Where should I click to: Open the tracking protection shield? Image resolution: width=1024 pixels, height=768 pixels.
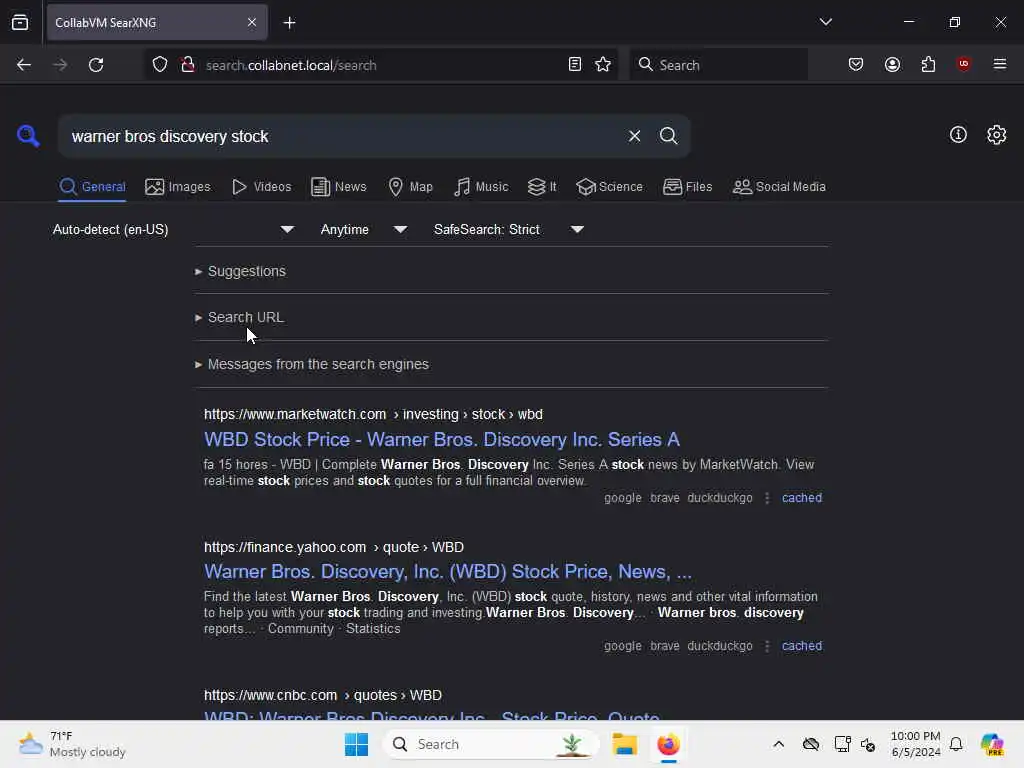[x=160, y=65]
